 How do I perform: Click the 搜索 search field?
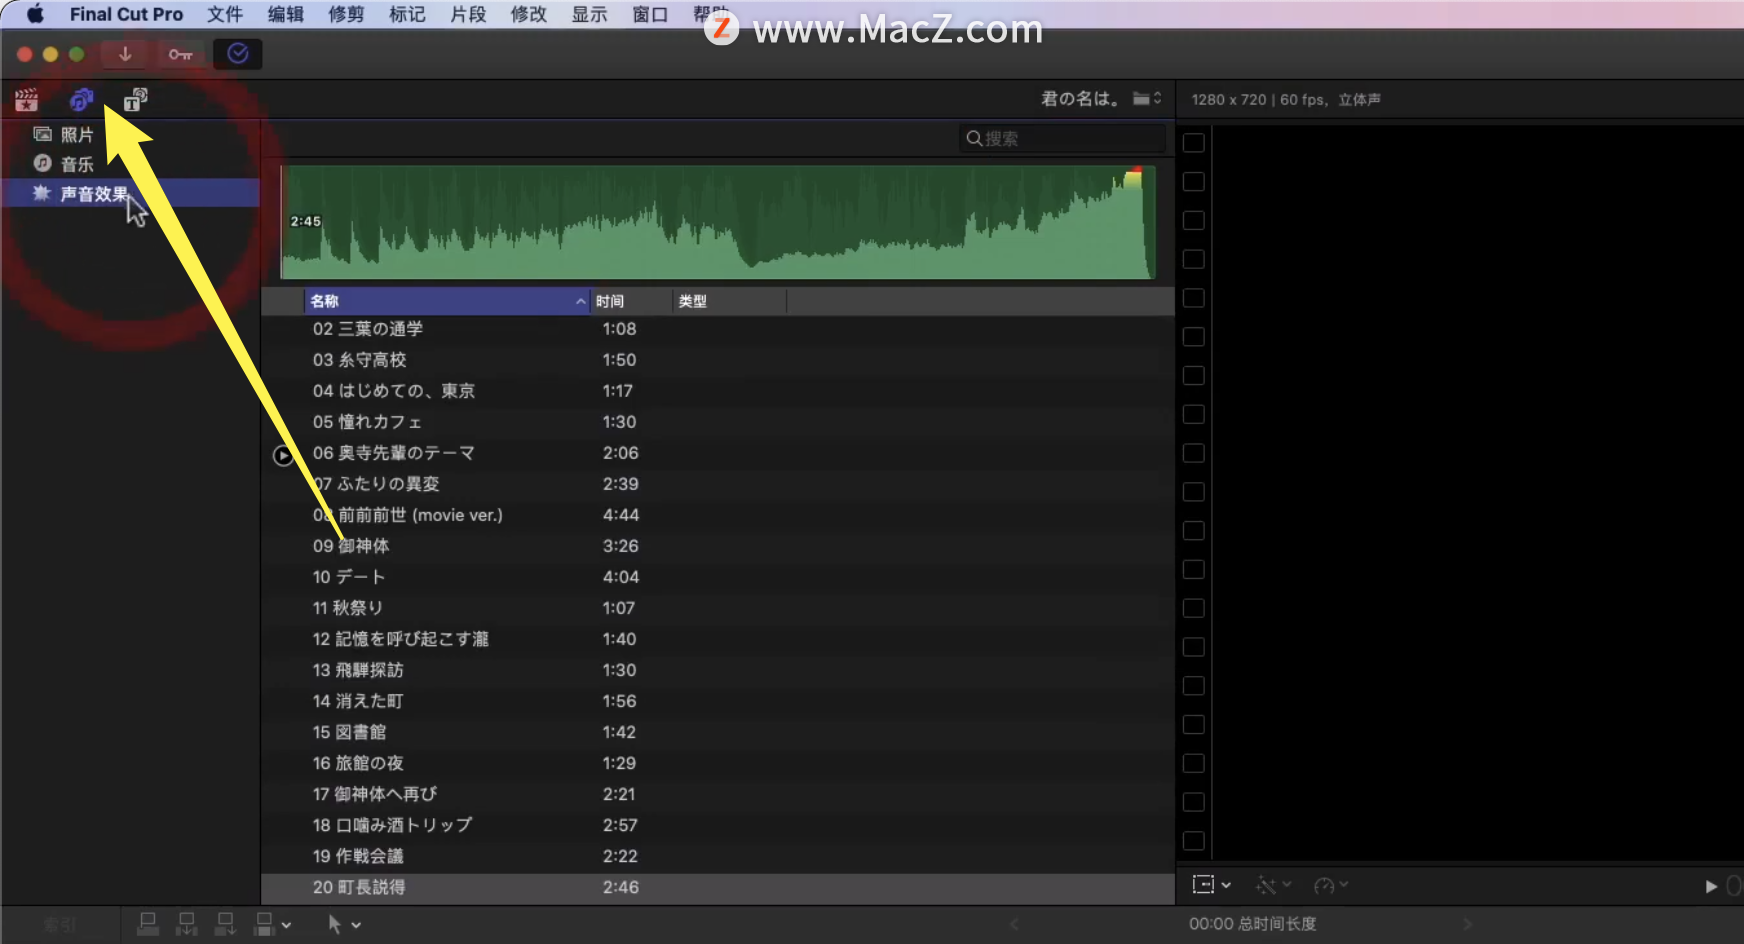coord(1062,138)
